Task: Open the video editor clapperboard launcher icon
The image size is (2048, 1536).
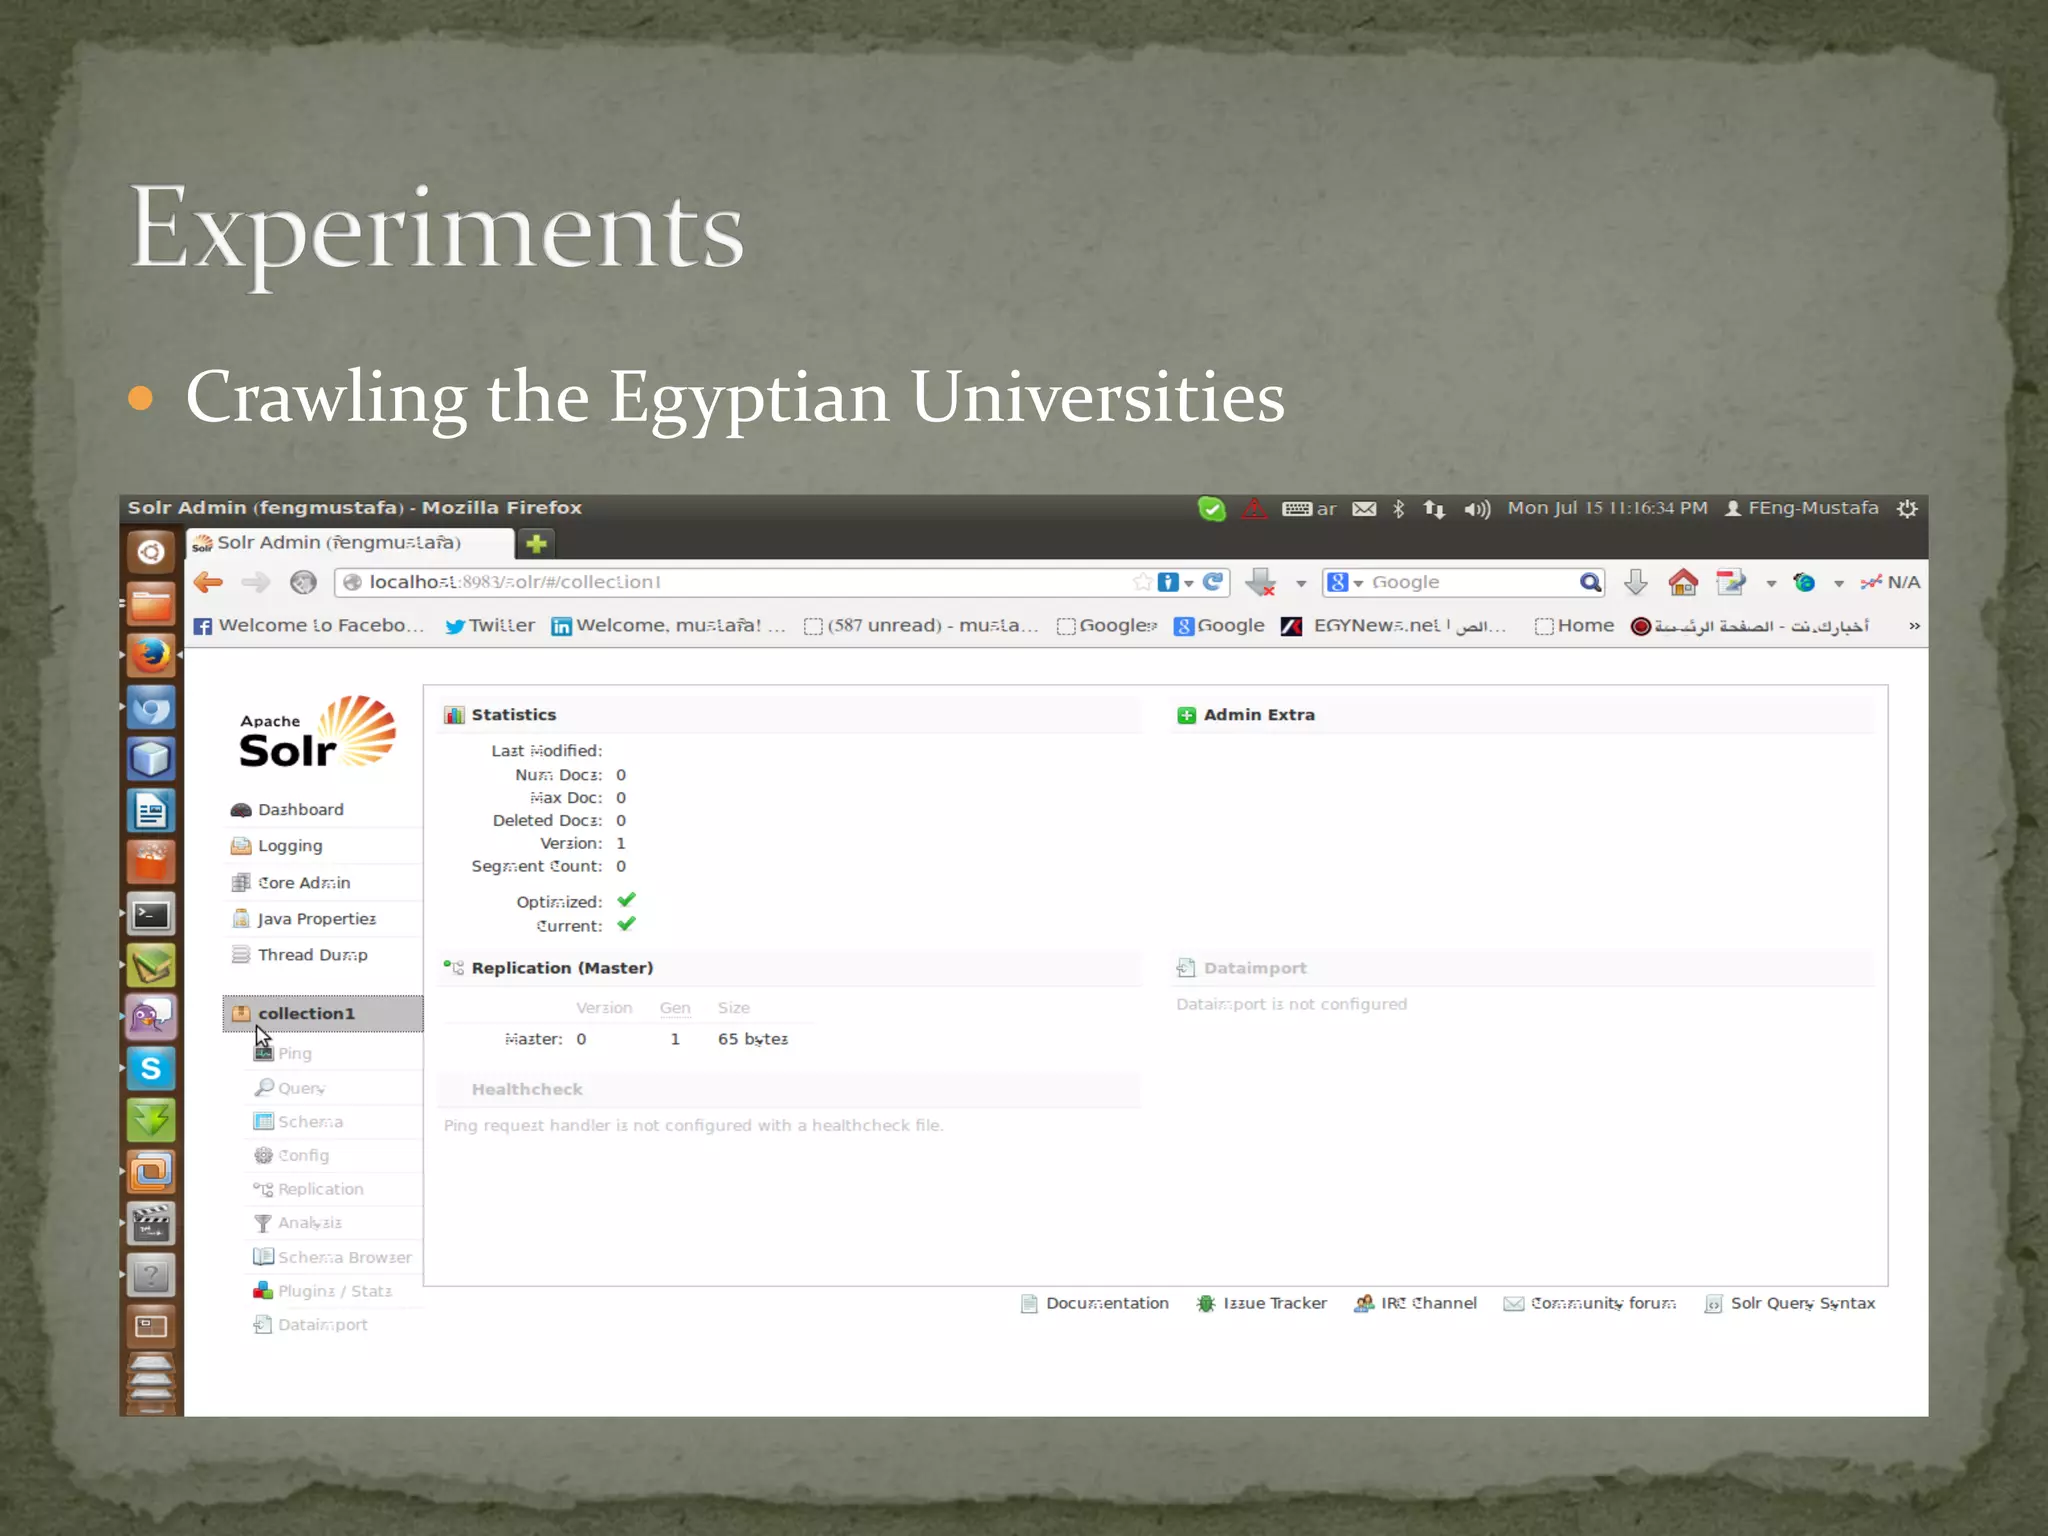Action: [x=151, y=1223]
